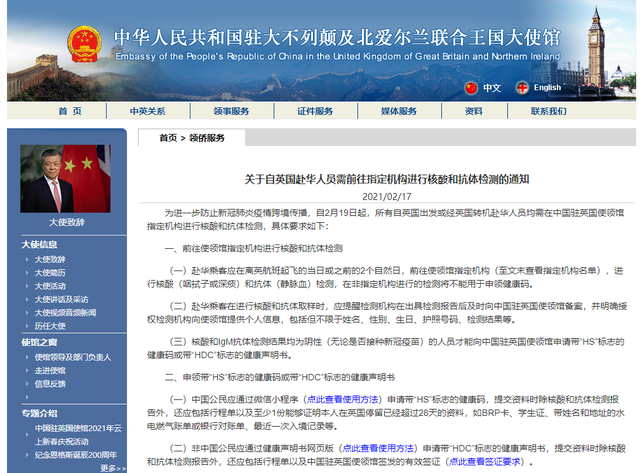Open the 联系我们 navigation item
Image resolution: width=640 pixels, height=473 pixels.
tap(548, 111)
